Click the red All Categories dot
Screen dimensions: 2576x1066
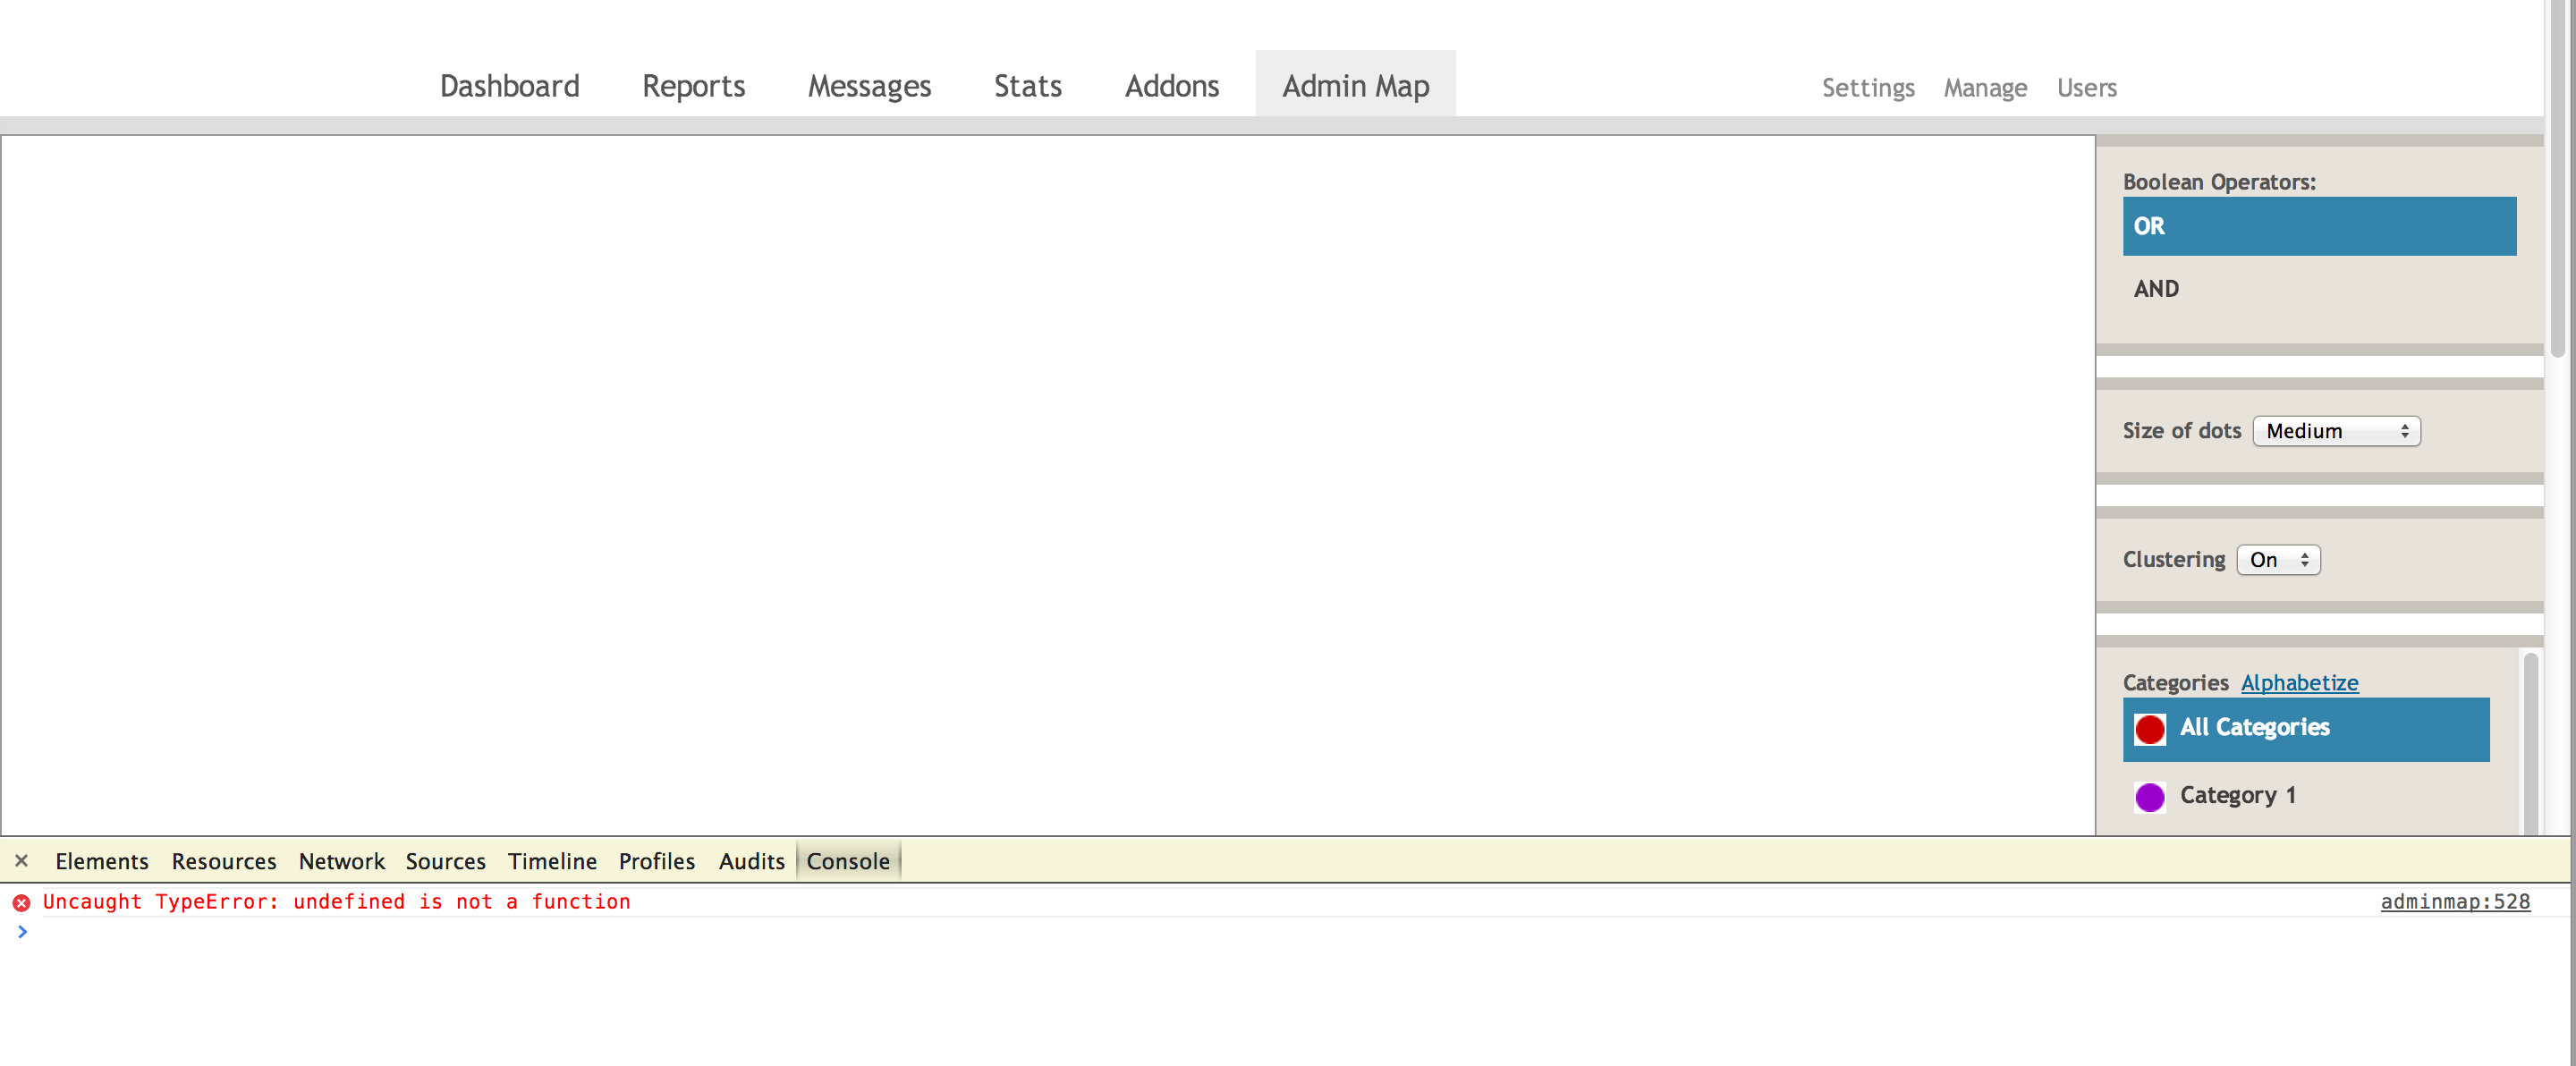tap(2149, 729)
